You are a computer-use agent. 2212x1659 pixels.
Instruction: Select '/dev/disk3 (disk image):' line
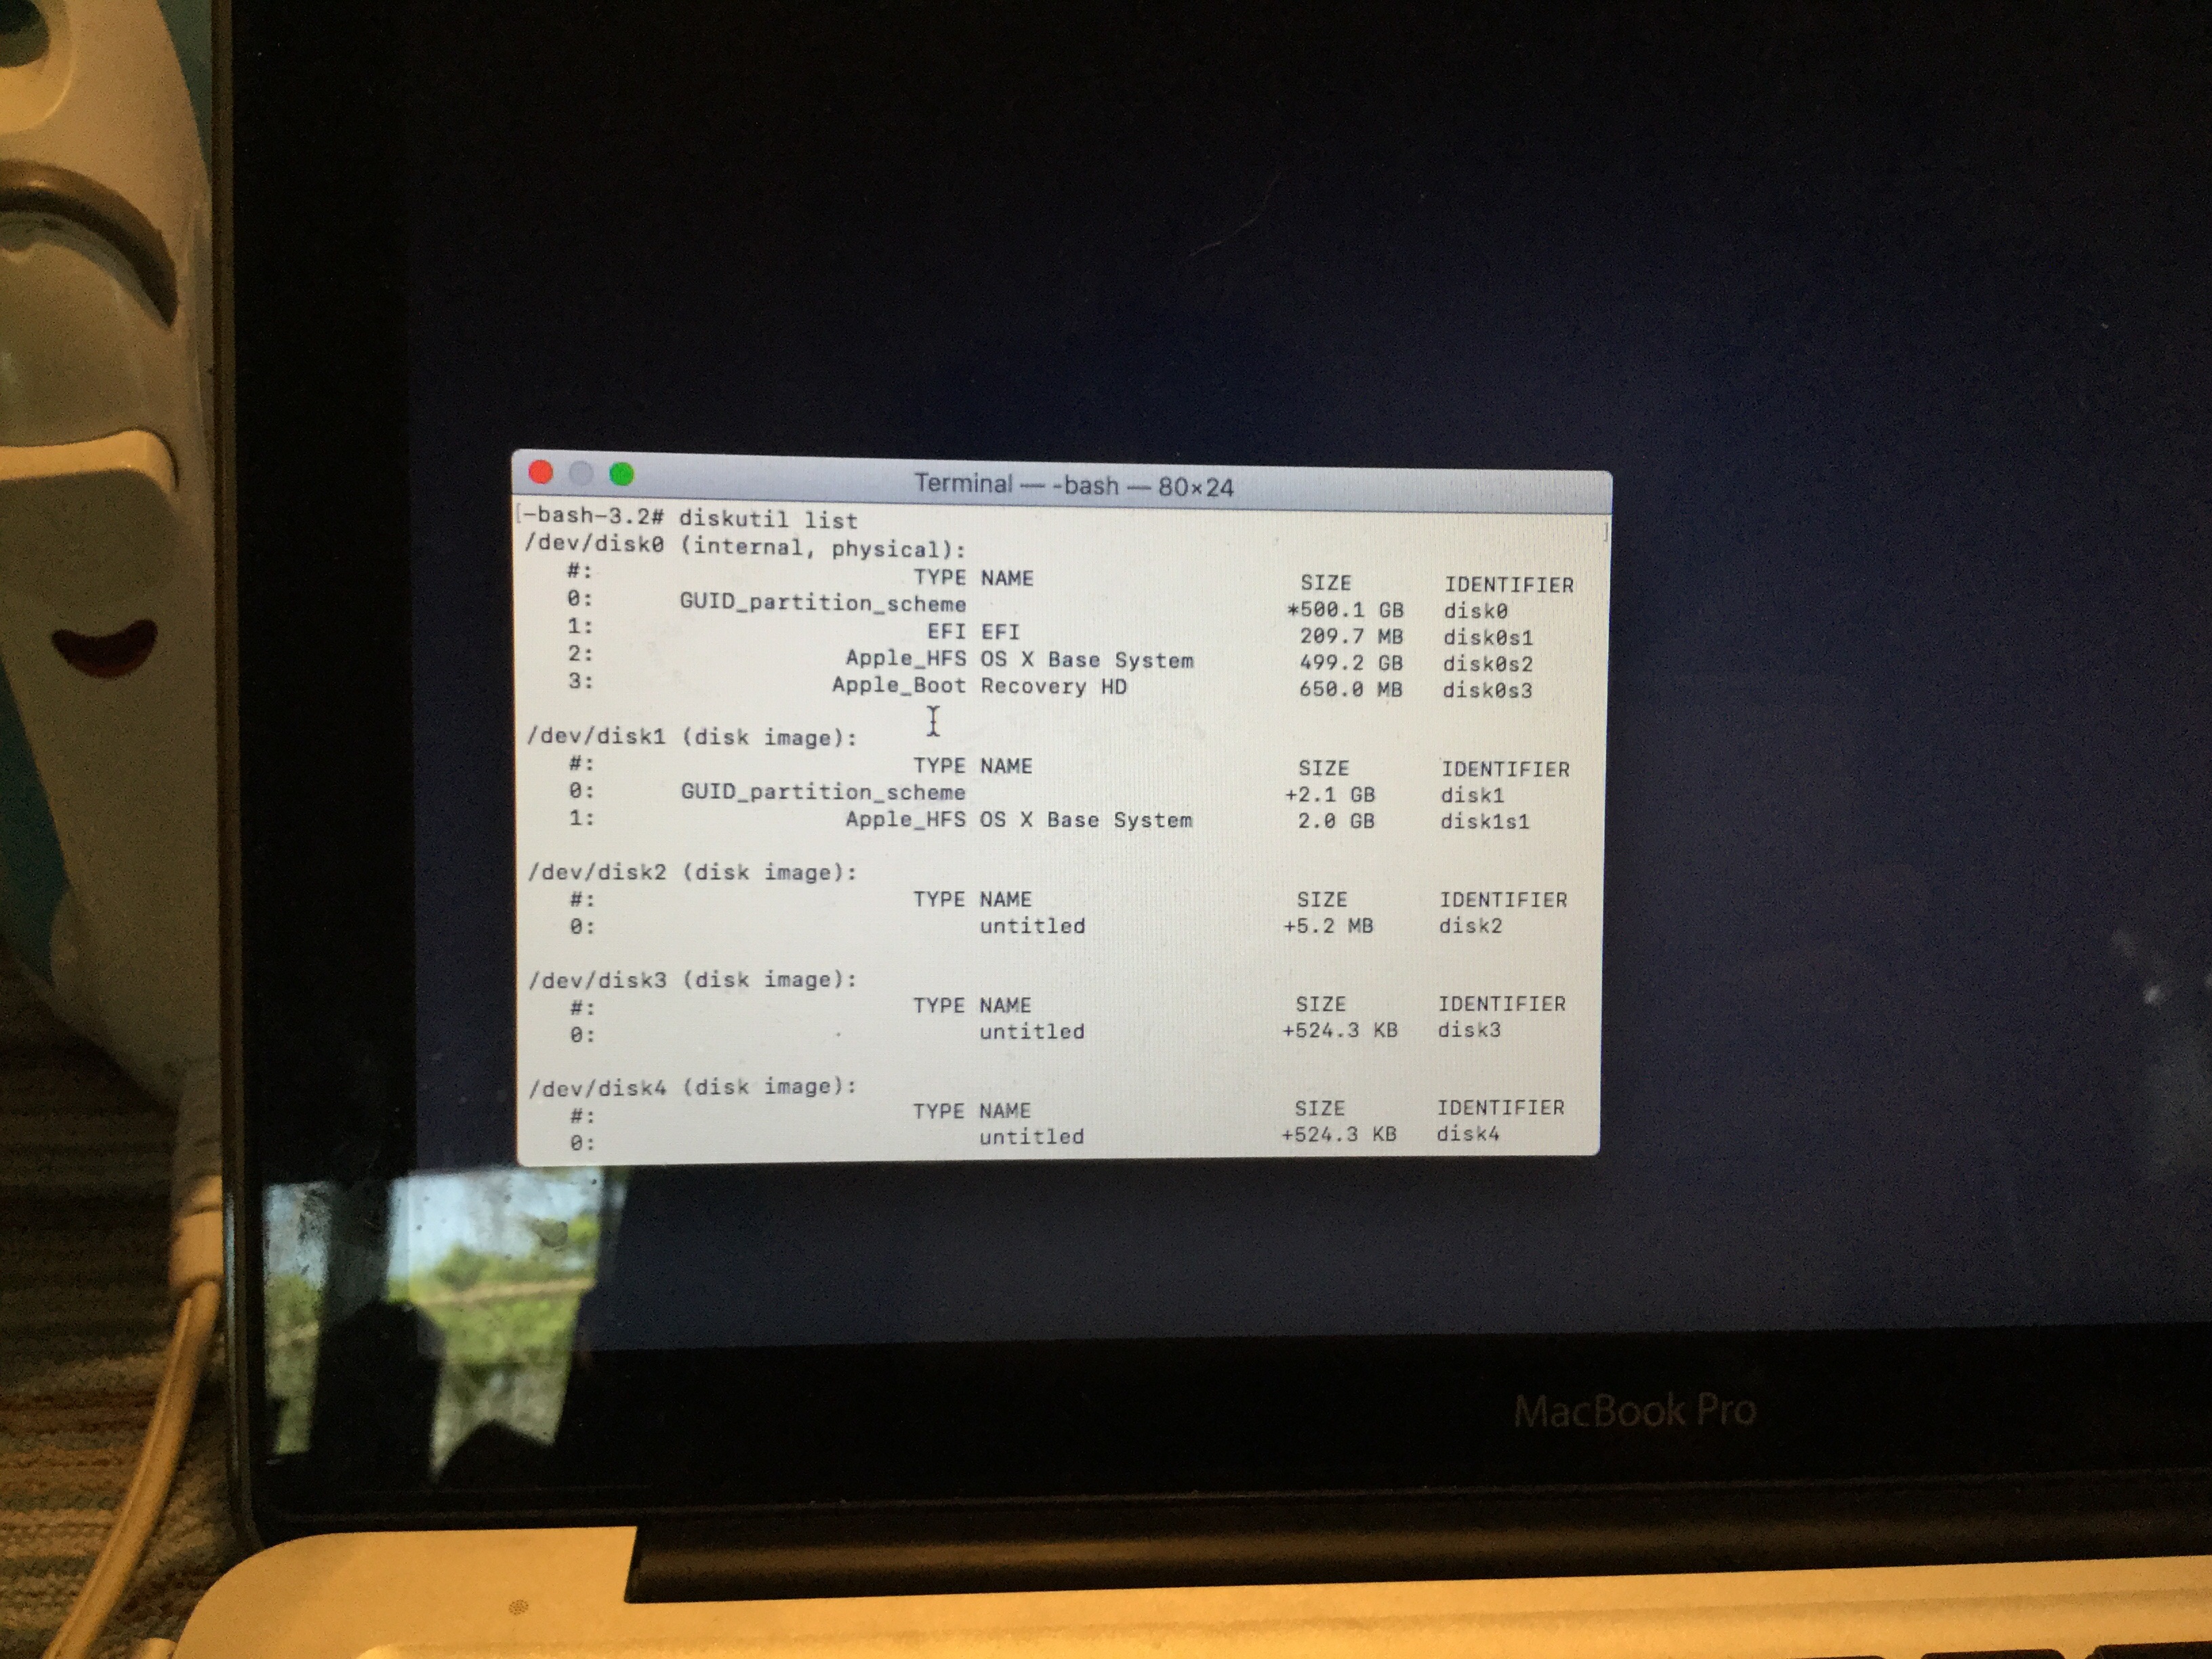click(x=693, y=979)
